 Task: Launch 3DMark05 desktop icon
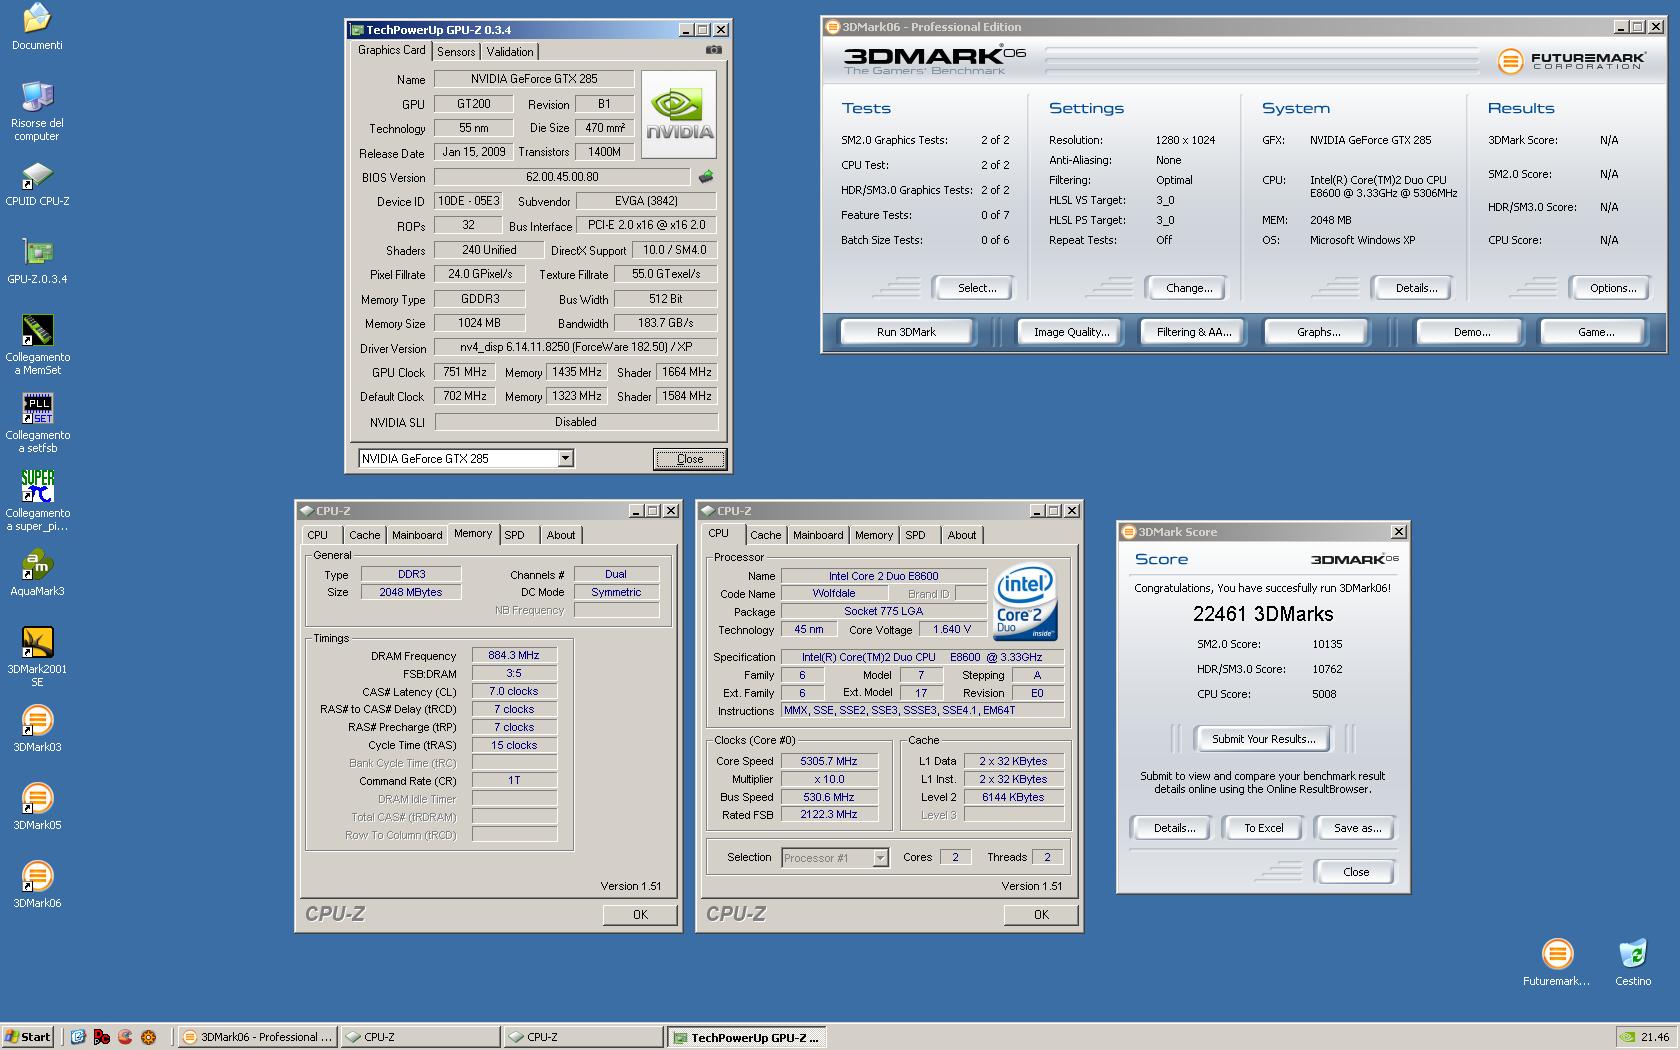click(37, 799)
